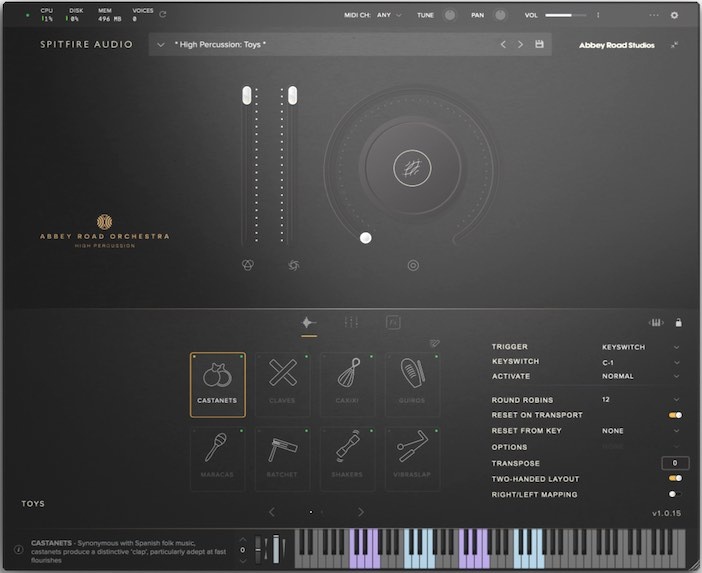This screenshot has width=702, height=573.
Task: Open the Activate Normal dropdown
Action: (x=641, y=376)
